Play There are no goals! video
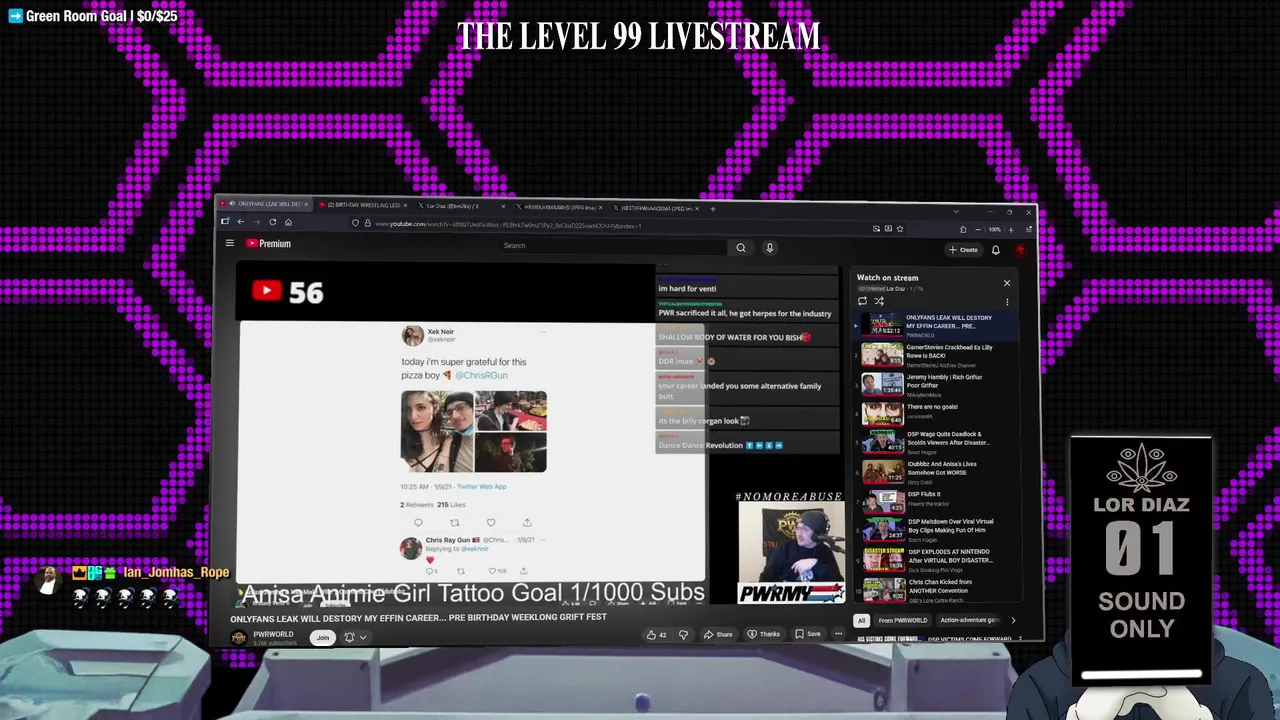 pyautogui.click(x=937, y=414)
